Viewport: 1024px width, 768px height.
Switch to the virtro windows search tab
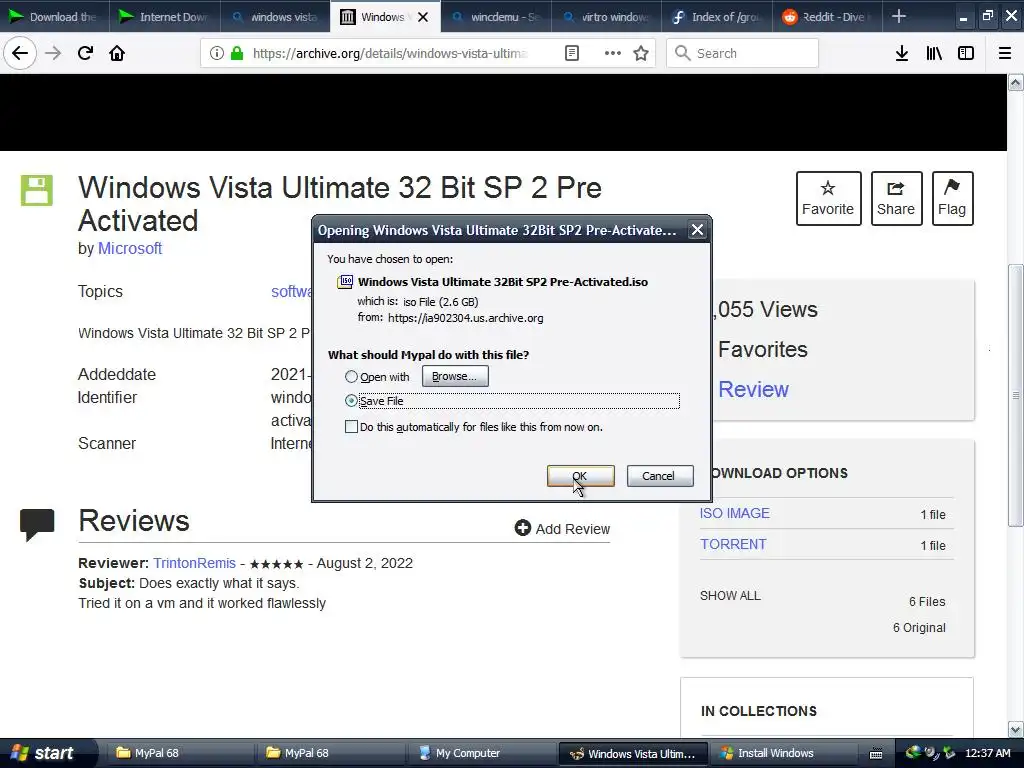pos(606,16)
